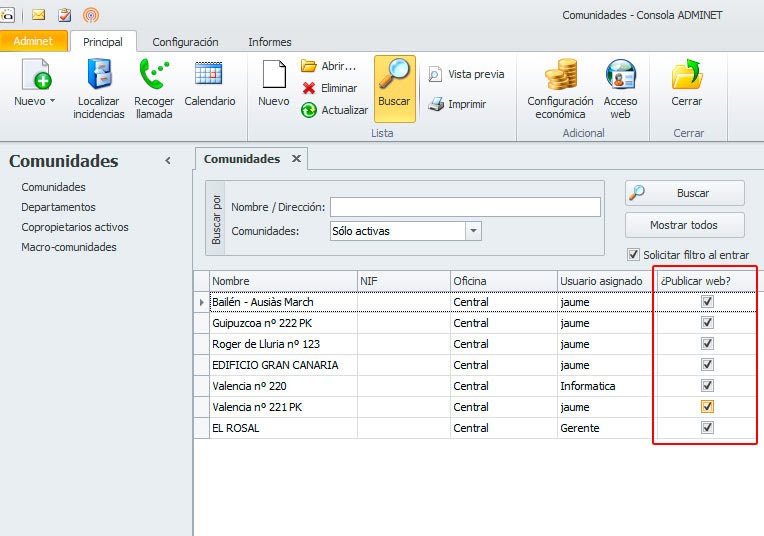Screen dimensions: 764x536
Task: Open the Comunidades filter dropdown
Action: (x=473, y=231)
